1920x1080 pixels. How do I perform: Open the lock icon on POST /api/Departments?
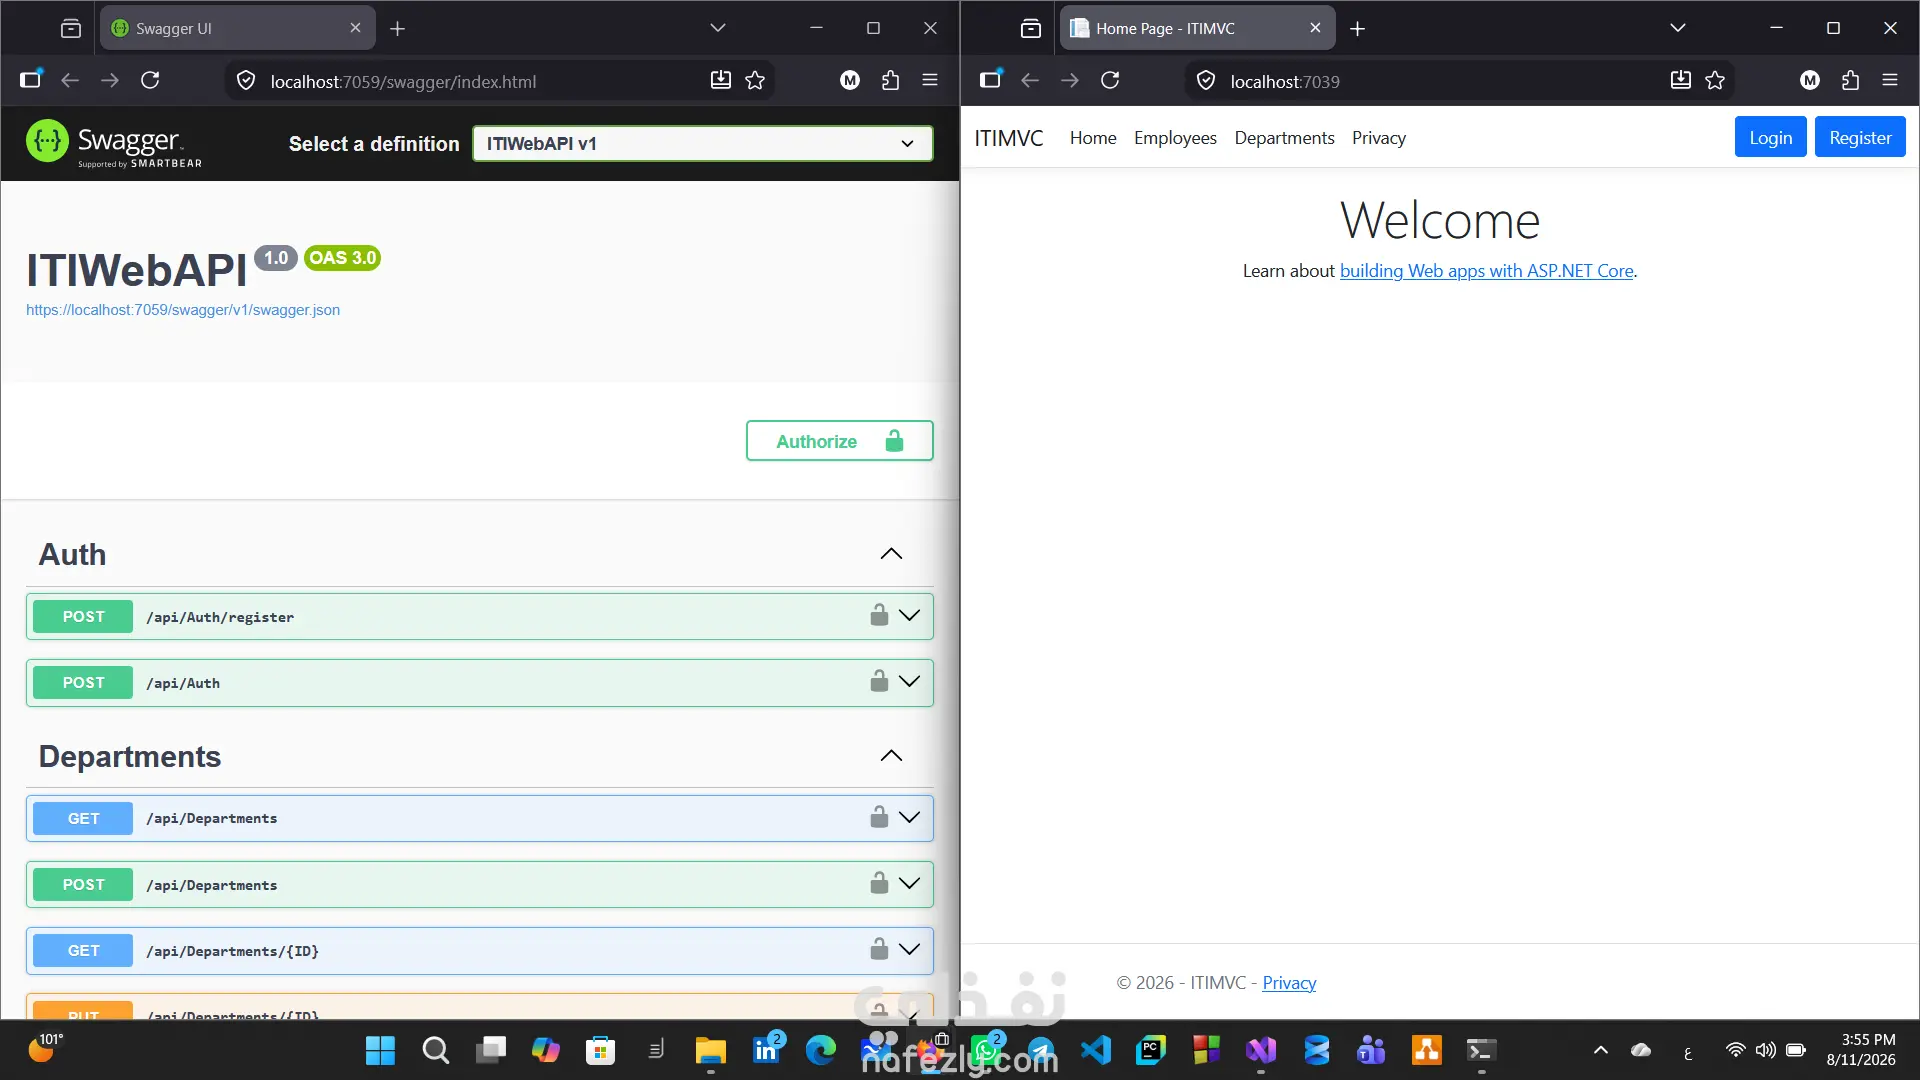[x=879, y=883]
